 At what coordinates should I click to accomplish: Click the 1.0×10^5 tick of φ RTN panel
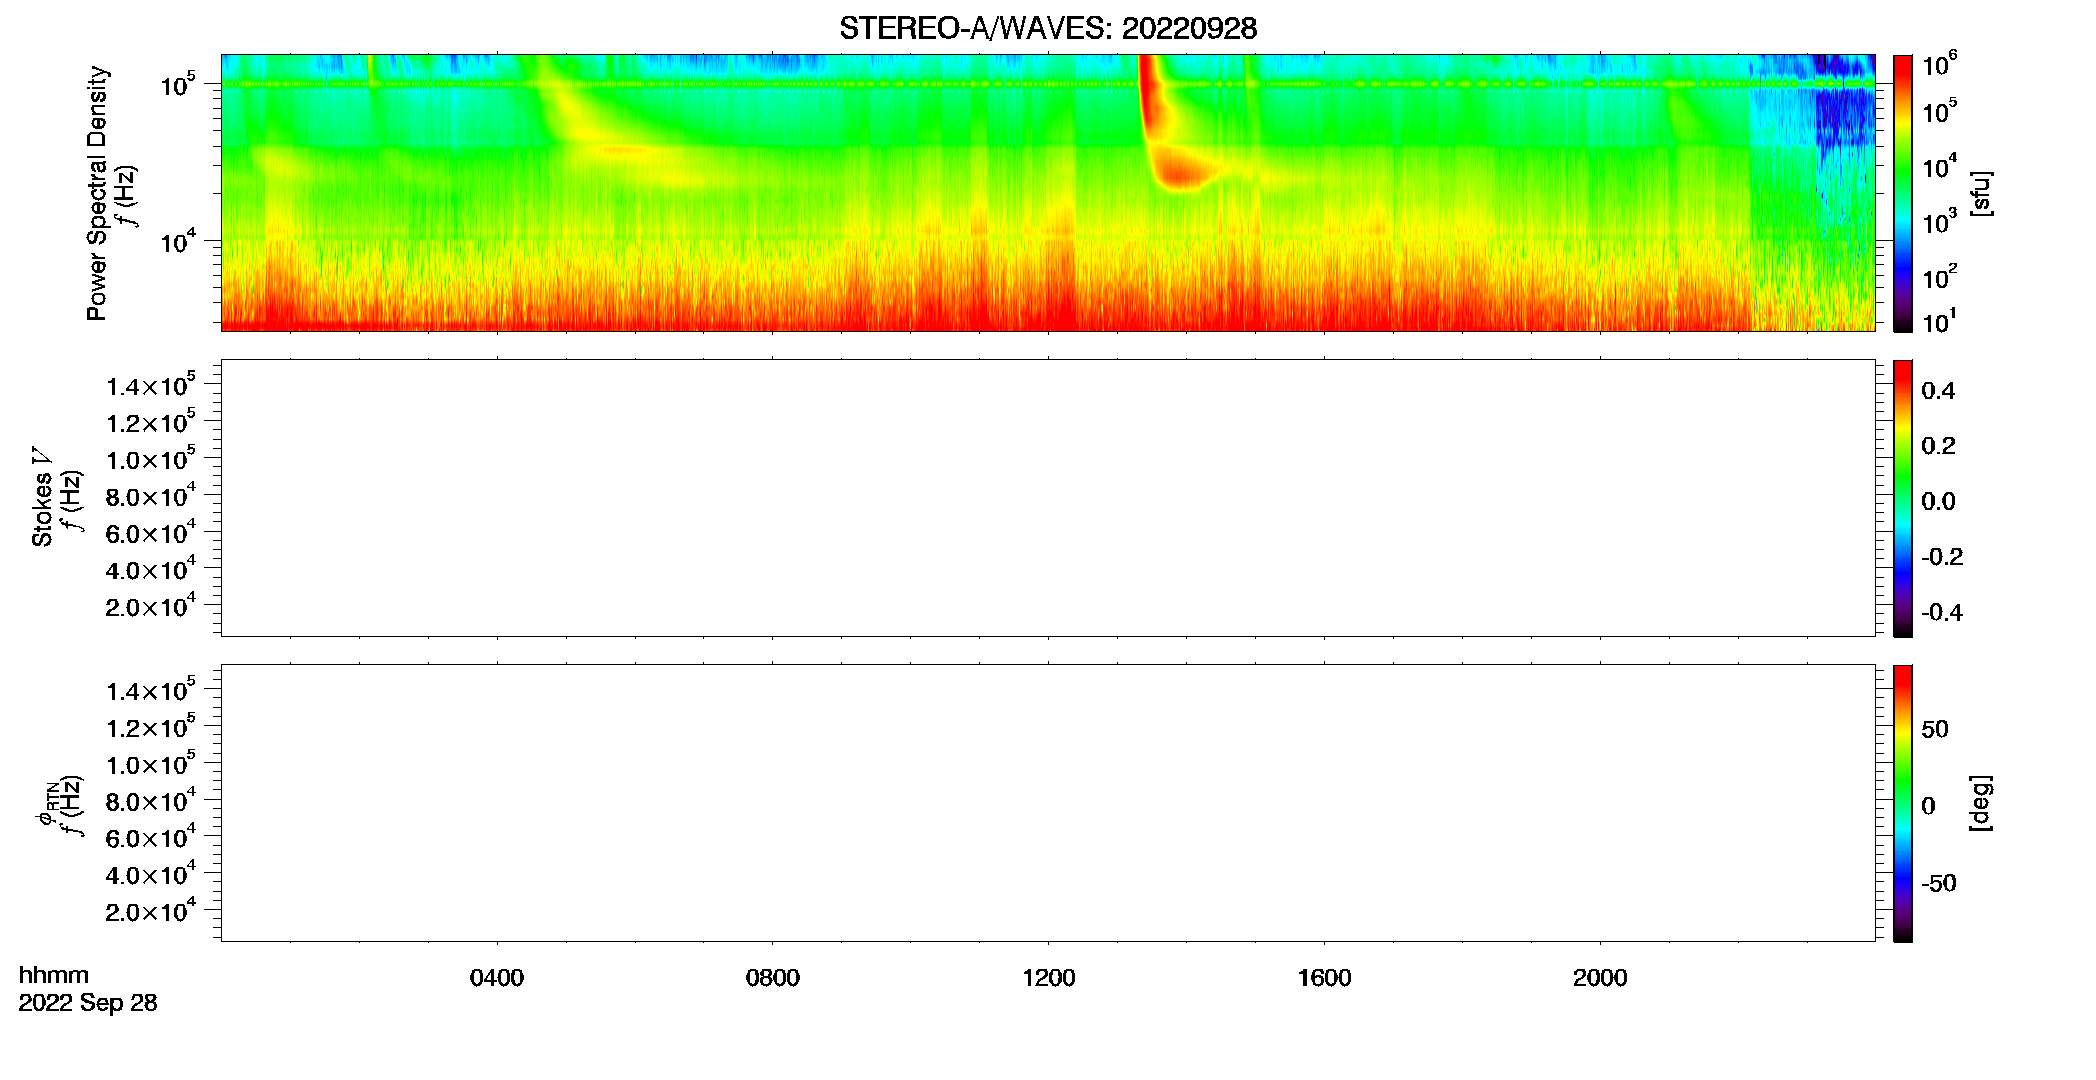point(151,764)
